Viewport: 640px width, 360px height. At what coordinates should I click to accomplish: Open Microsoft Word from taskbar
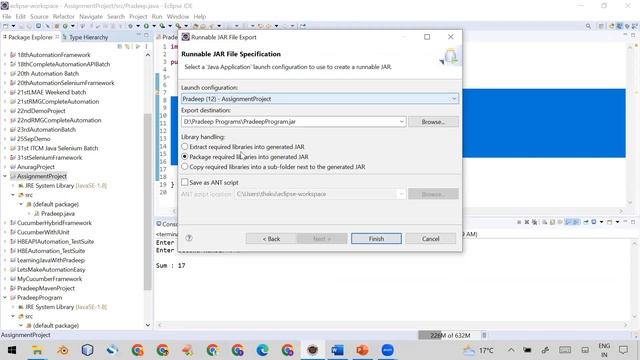tap(338, 350)
